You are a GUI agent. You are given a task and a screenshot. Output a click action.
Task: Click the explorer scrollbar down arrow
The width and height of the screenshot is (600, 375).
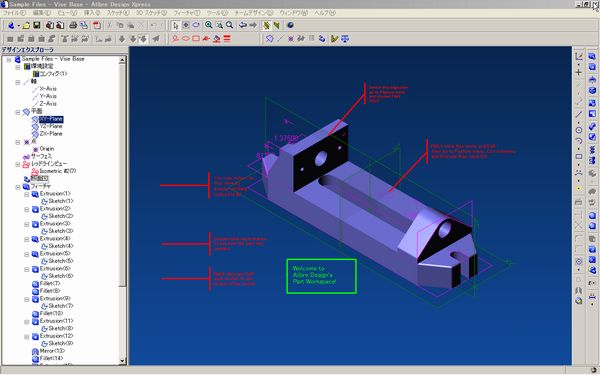(x=122, y=360)
